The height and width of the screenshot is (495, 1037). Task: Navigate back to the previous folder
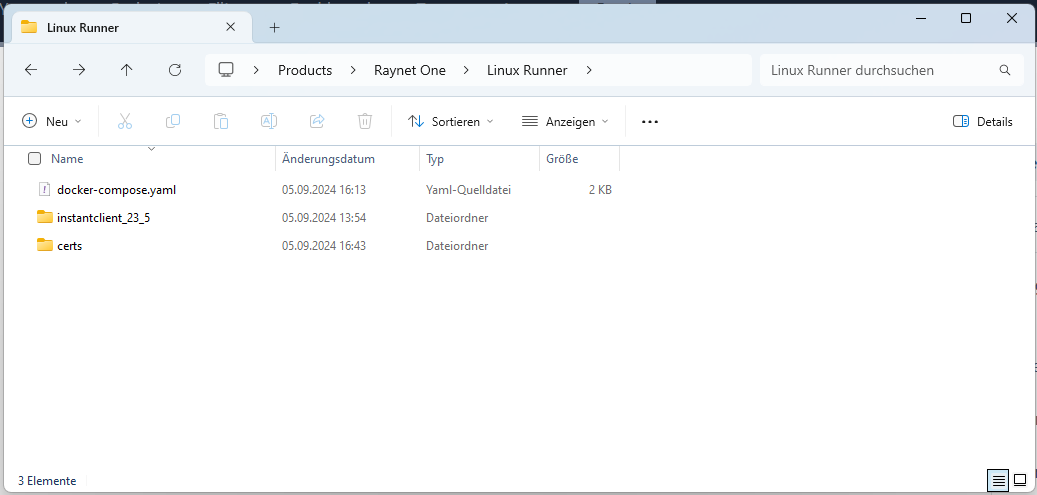[x=31, y=70]
